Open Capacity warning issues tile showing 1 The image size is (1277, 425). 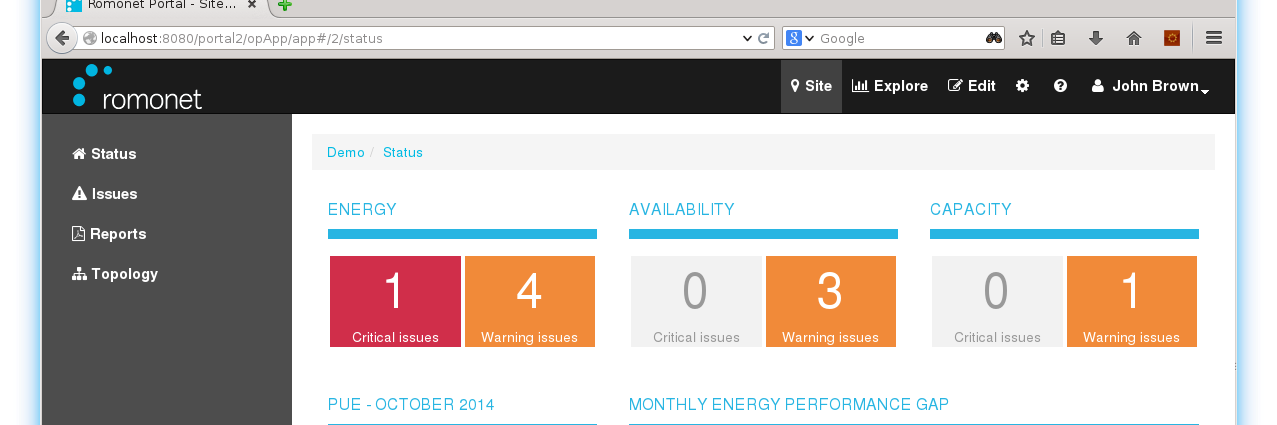pos(1132,302)
